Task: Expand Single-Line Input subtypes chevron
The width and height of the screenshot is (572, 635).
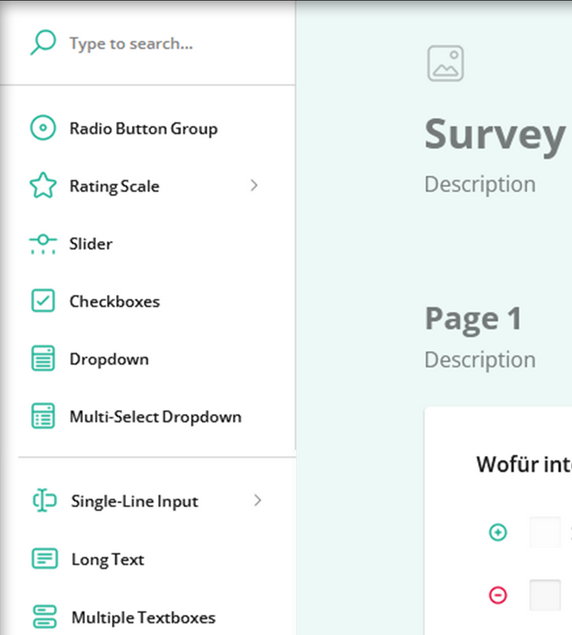Action: 258,501
